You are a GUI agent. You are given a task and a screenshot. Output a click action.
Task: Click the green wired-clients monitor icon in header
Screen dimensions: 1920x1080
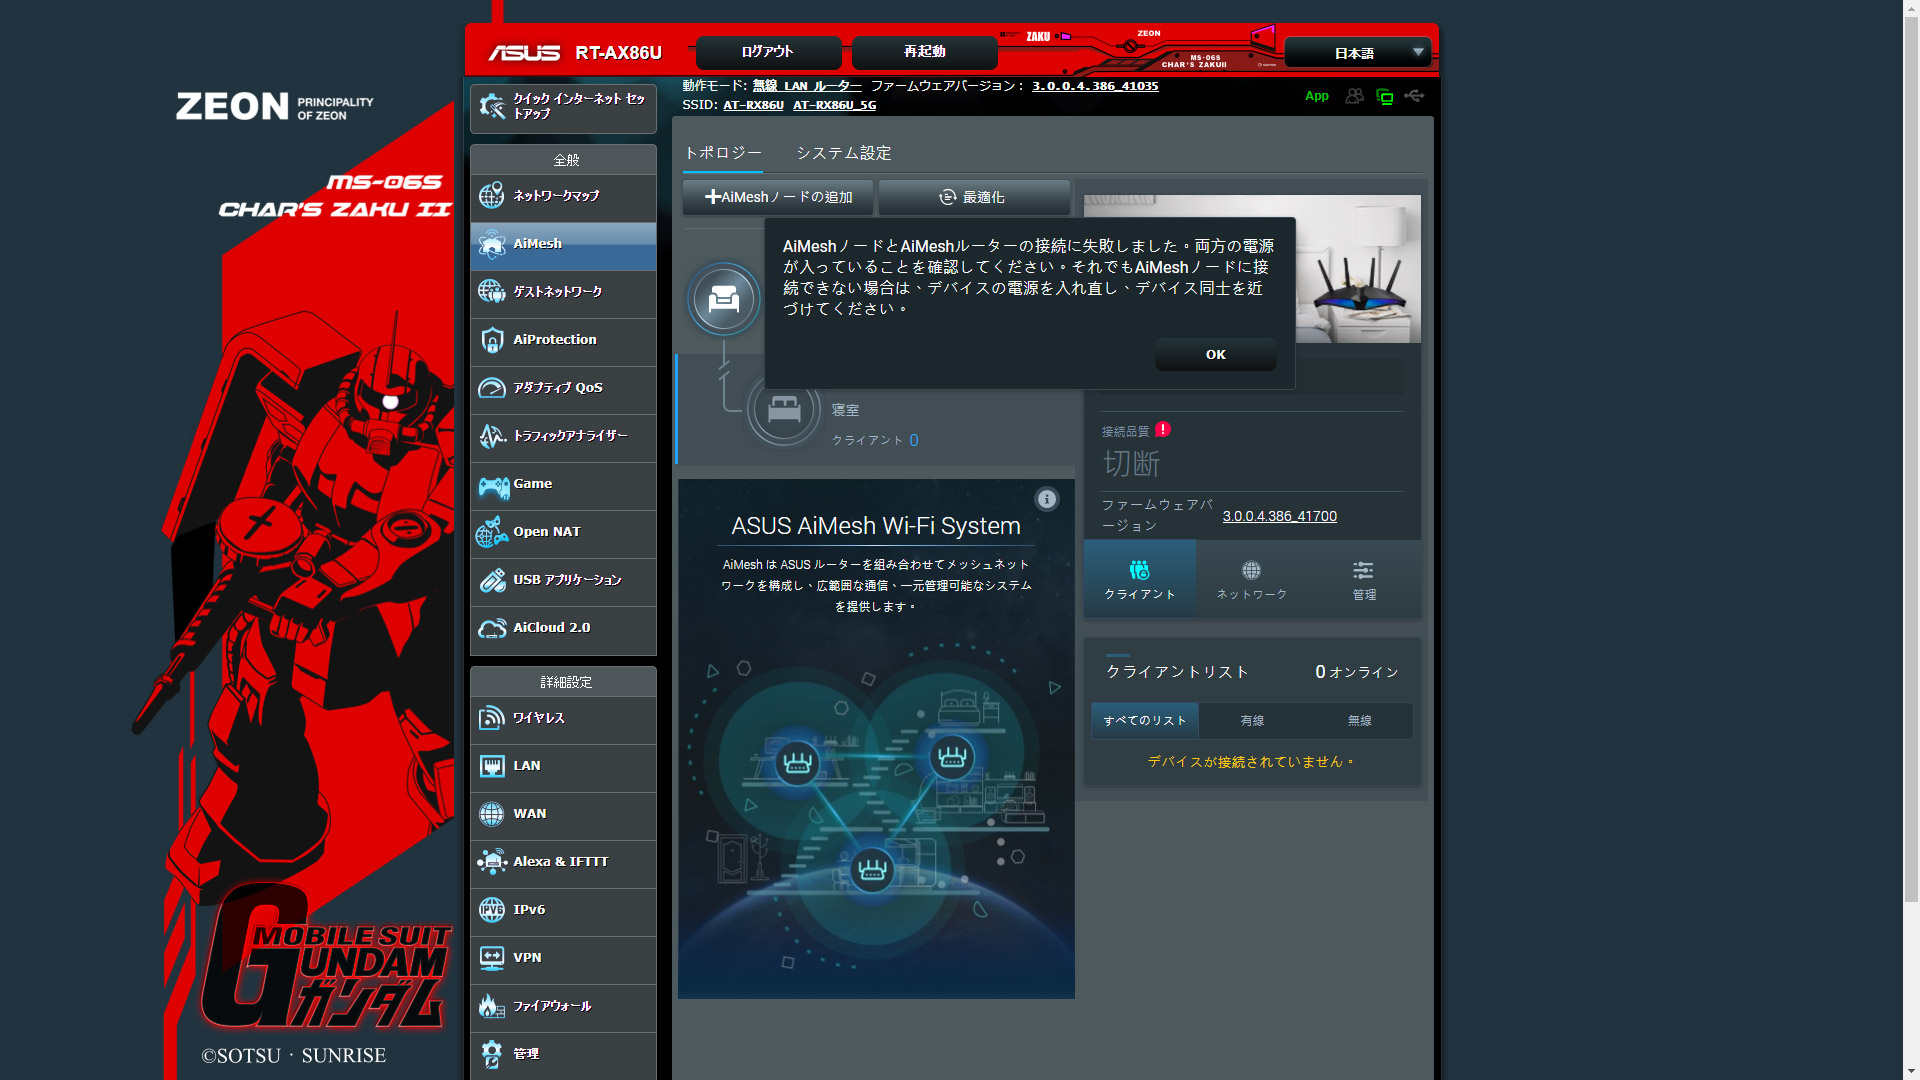tap(1385, 96)
